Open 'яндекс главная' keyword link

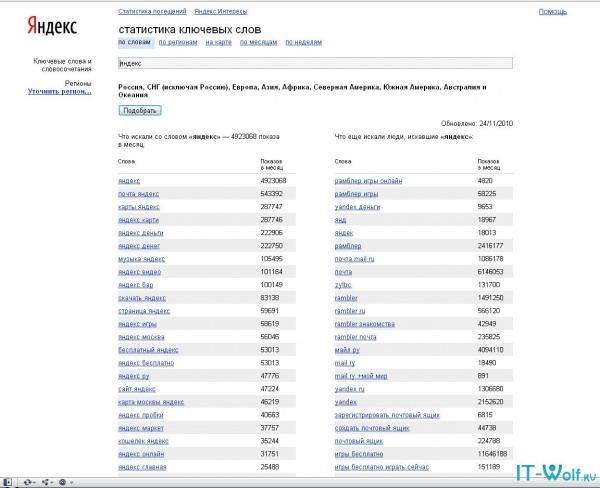pyautogui.click(x=142, y=467)
